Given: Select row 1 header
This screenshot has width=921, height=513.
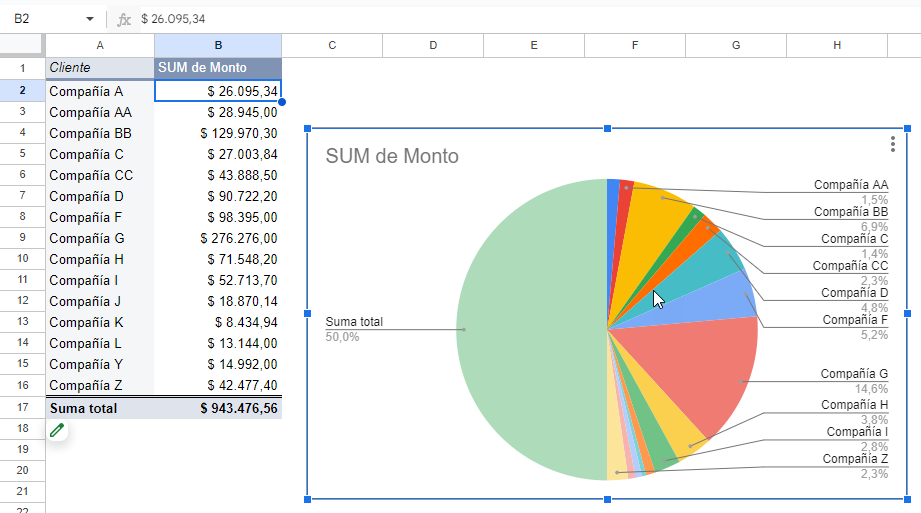Looking at the screenshot, I should click(22, 68).
